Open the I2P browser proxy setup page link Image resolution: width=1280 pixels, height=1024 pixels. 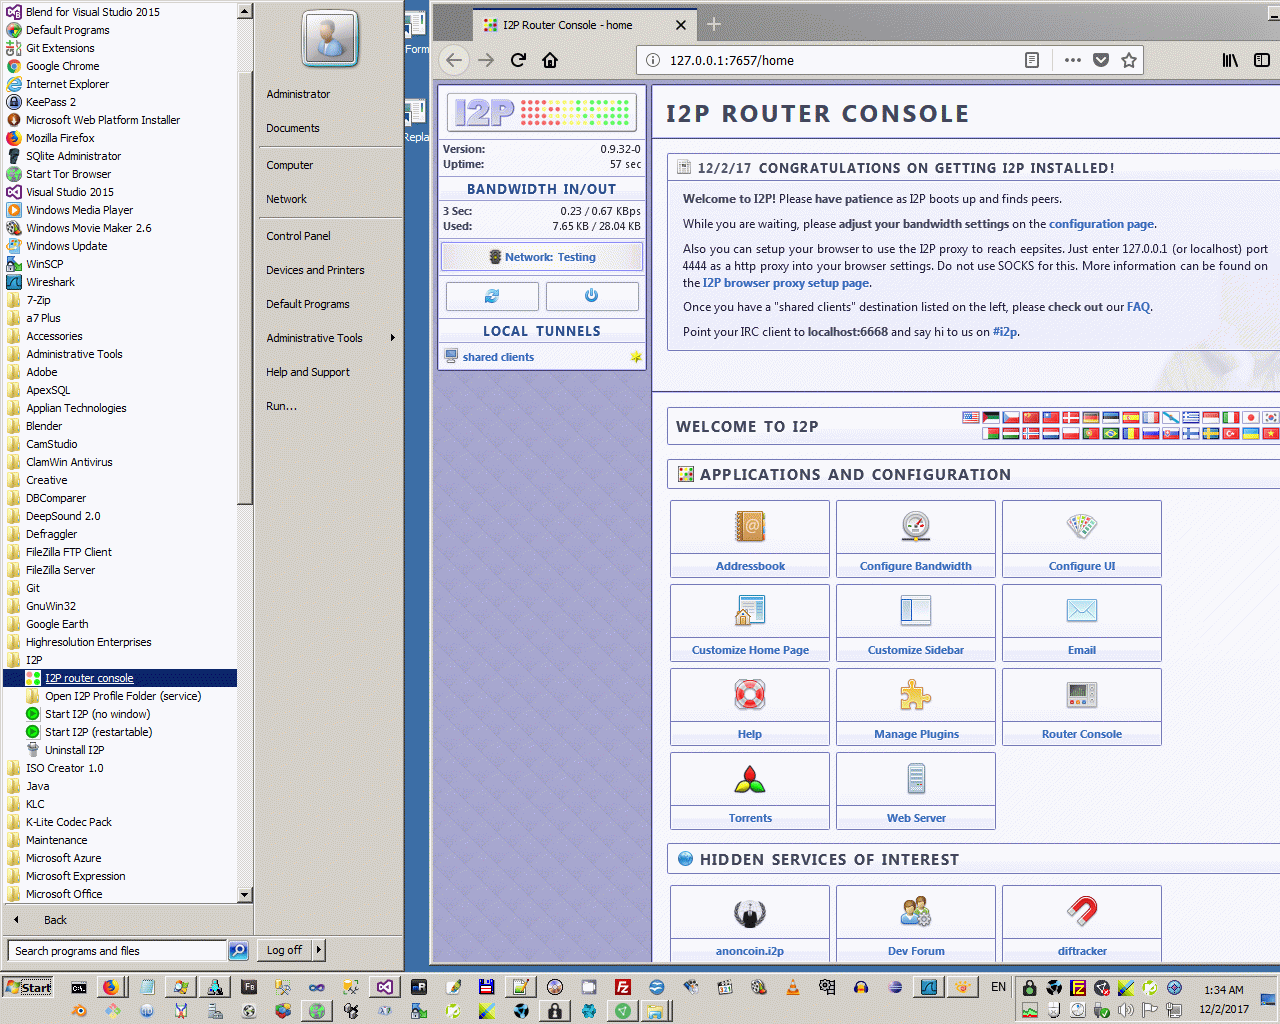pos(786,283)
